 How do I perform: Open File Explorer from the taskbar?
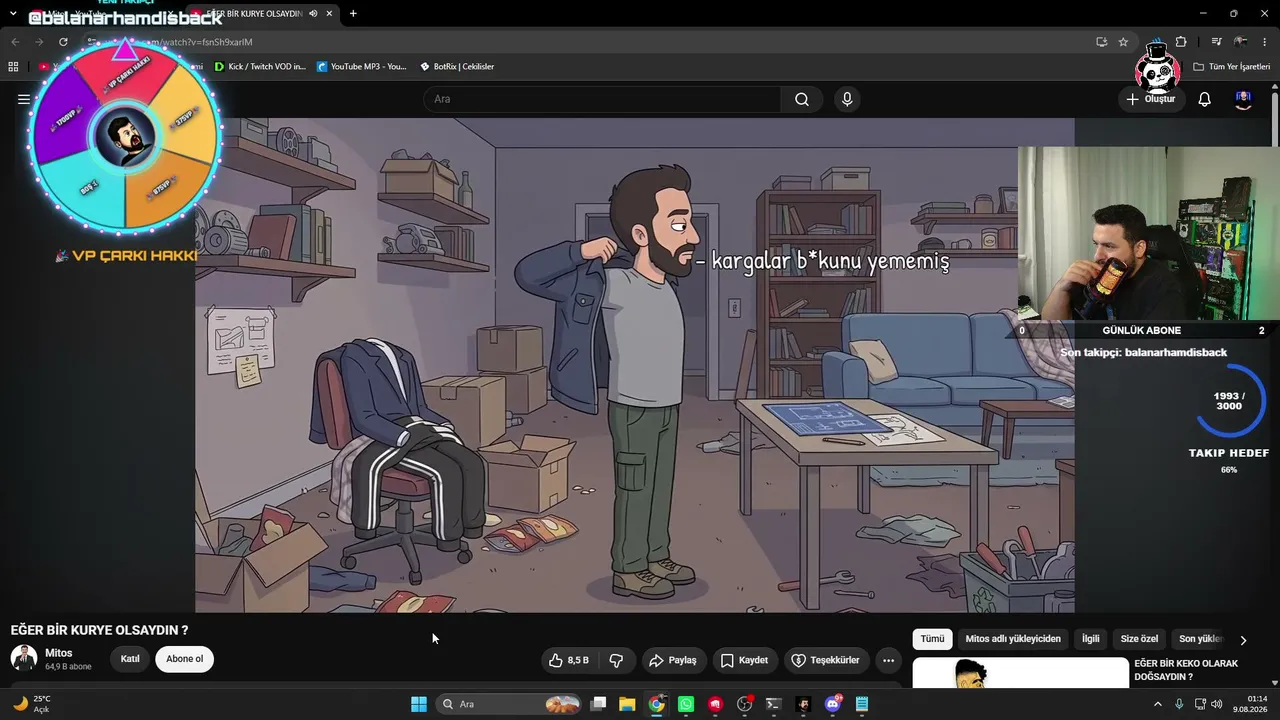point(627,704)
